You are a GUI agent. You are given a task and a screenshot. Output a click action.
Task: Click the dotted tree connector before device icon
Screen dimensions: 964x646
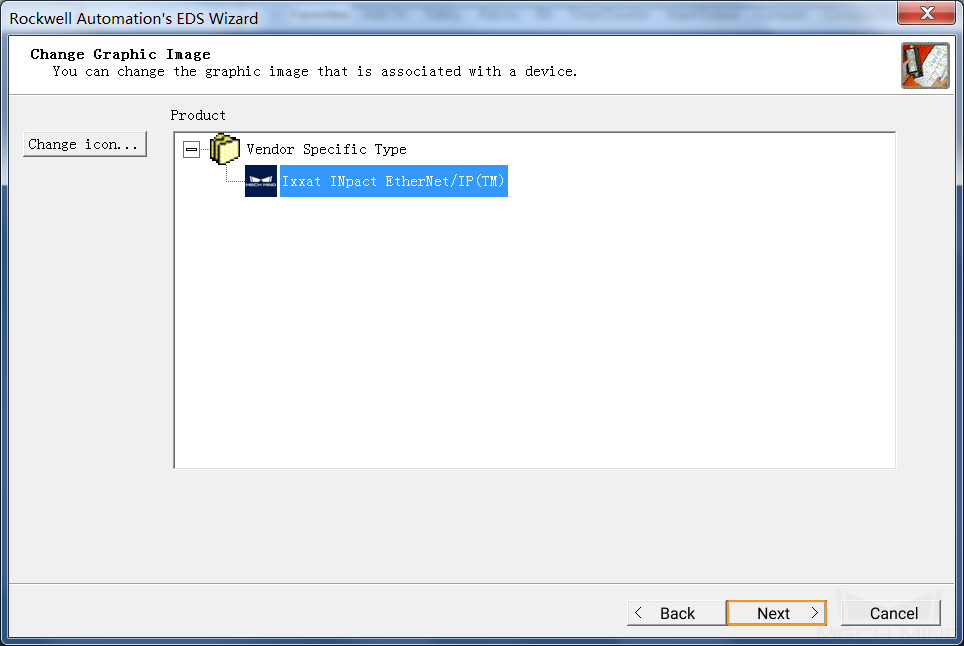tap(234, 175)
